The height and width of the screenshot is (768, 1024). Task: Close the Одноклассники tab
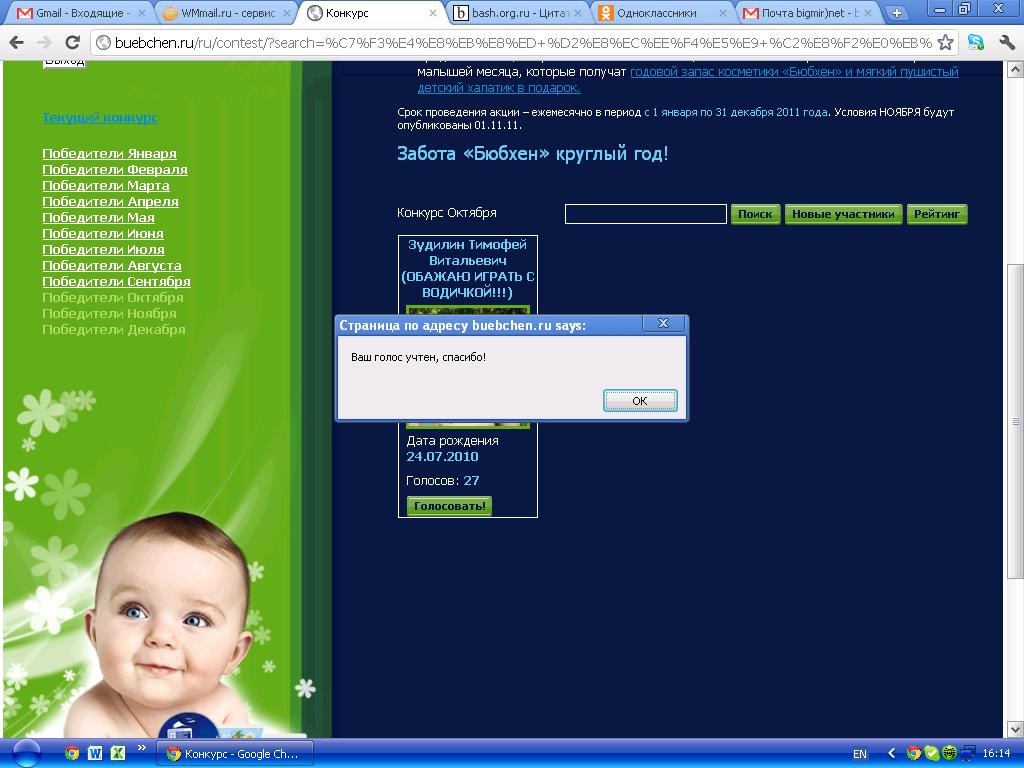723,13
